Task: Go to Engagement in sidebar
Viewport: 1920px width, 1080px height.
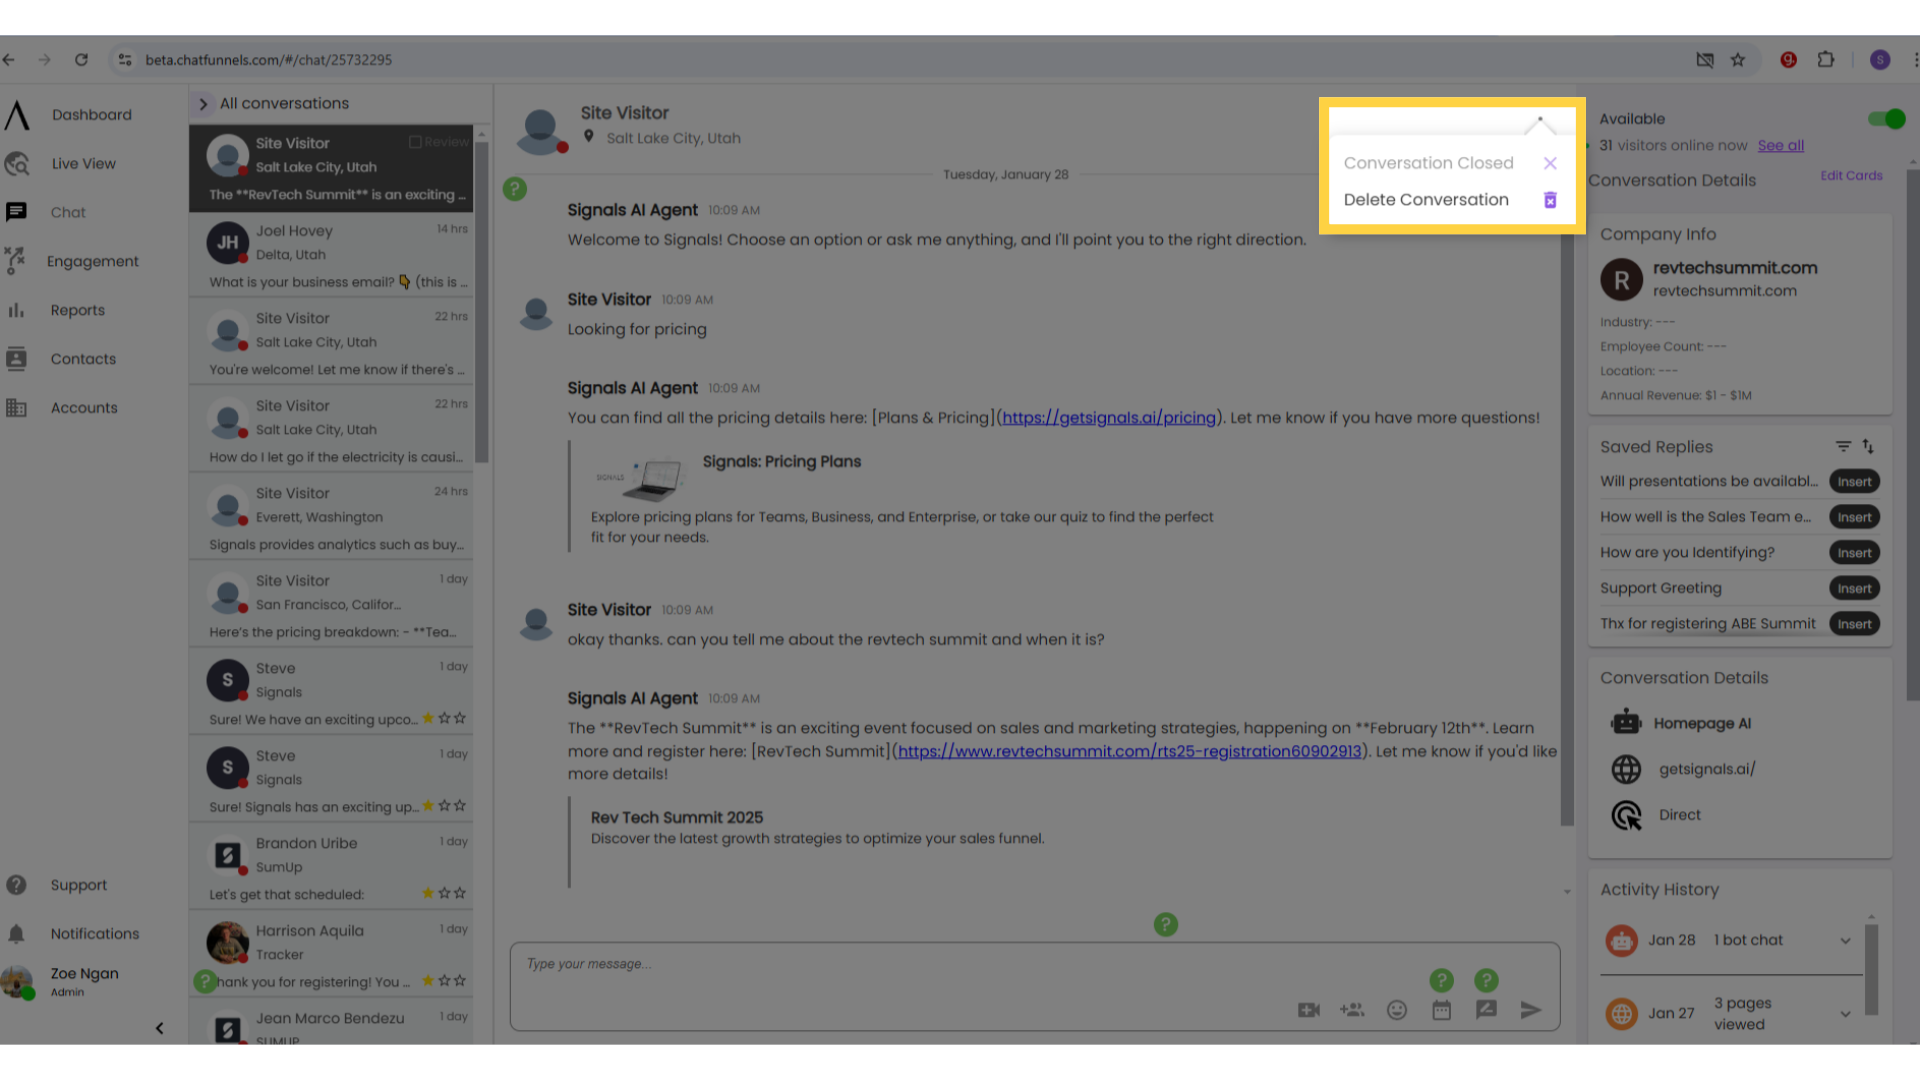Action: 92,261
